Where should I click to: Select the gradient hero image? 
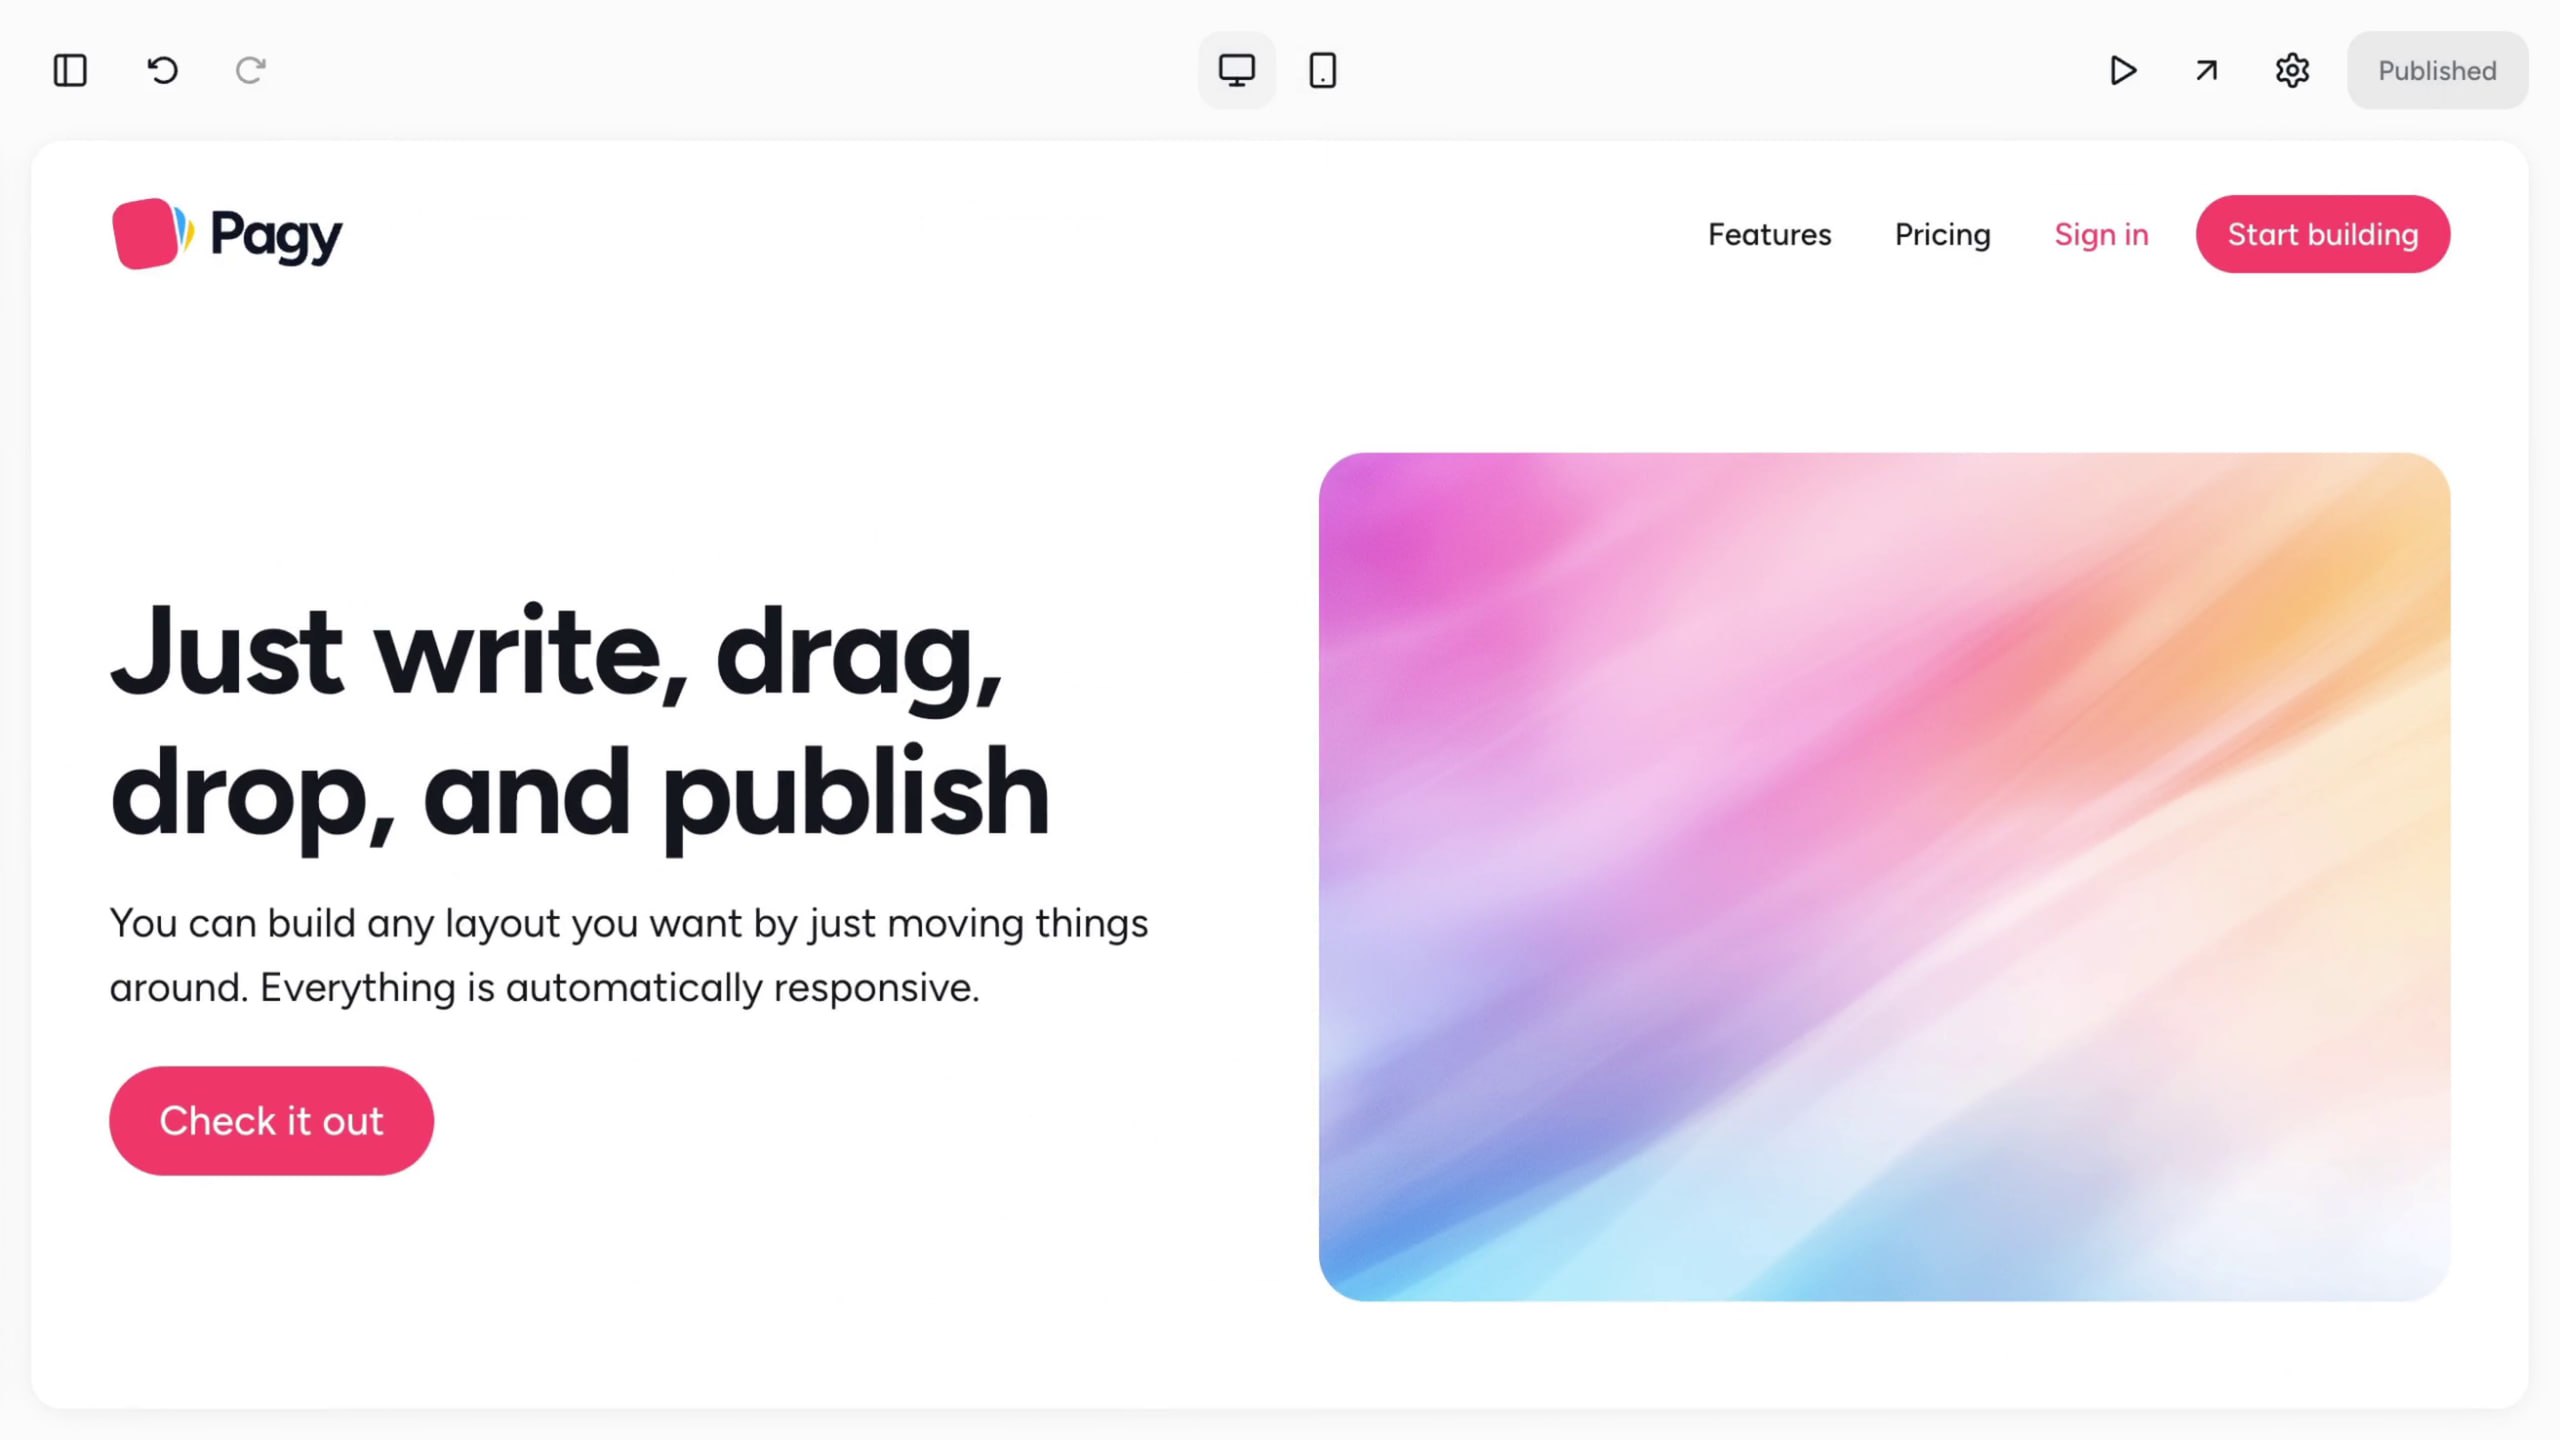click(x=1884, y=876)
